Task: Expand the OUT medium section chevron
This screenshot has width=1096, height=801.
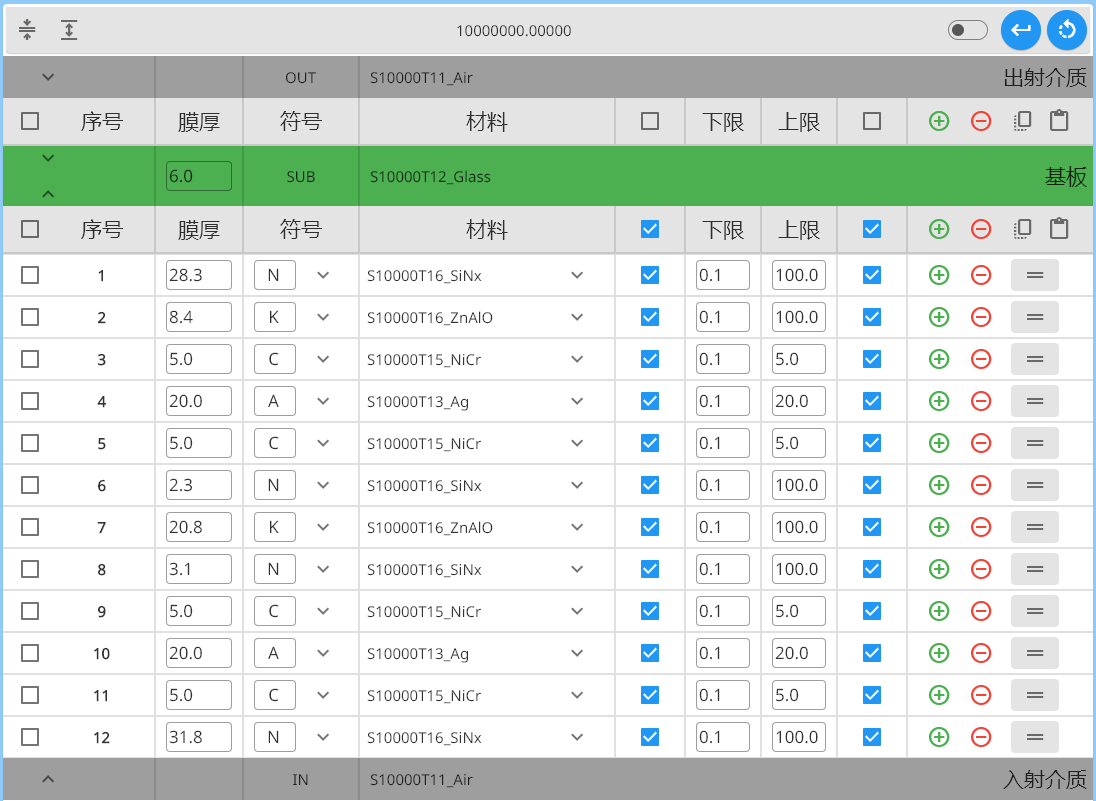Action: pos(48,77)
